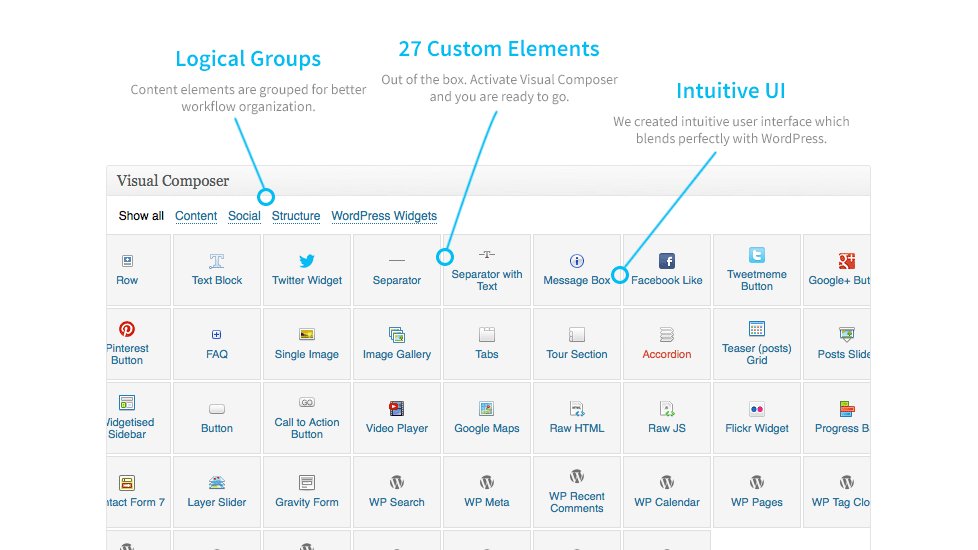Select the WP Search widget
978x550 pixels.
tap(397, 492)
